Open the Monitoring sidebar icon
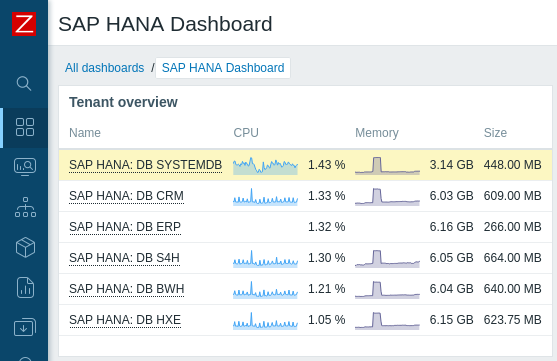The image size is (557, 361). [25, 167]
